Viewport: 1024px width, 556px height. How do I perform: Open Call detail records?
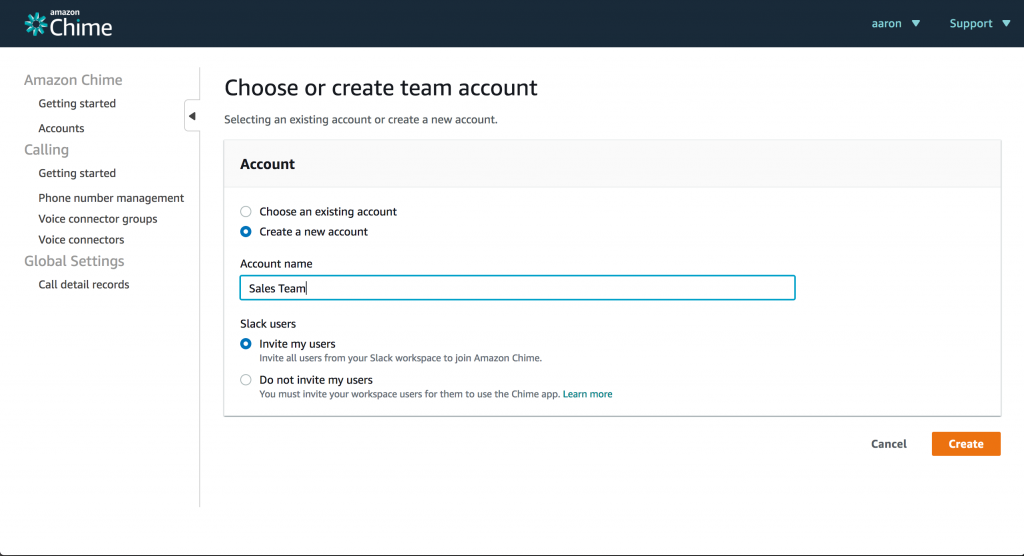click(84, 284)
